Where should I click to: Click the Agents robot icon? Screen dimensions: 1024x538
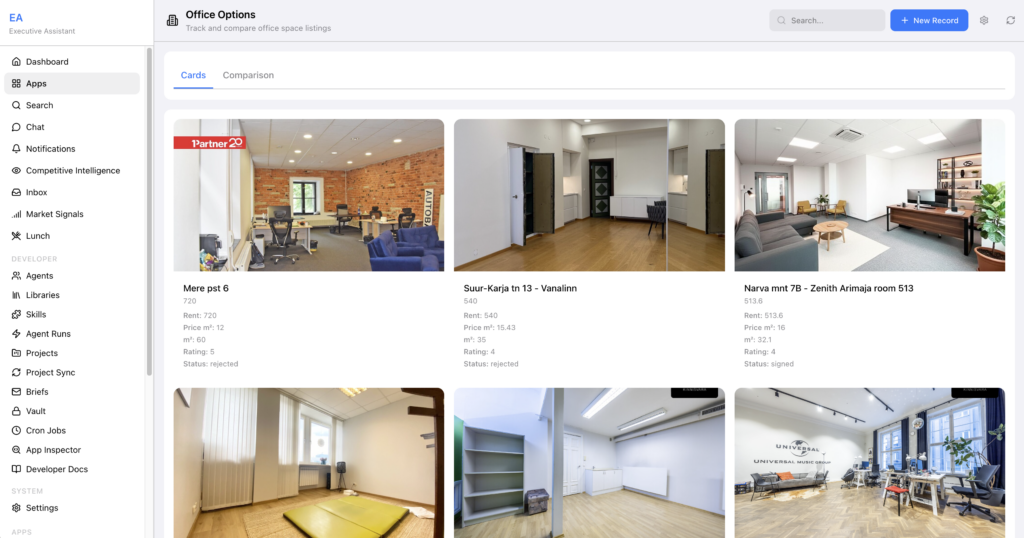tap(16, 276)
